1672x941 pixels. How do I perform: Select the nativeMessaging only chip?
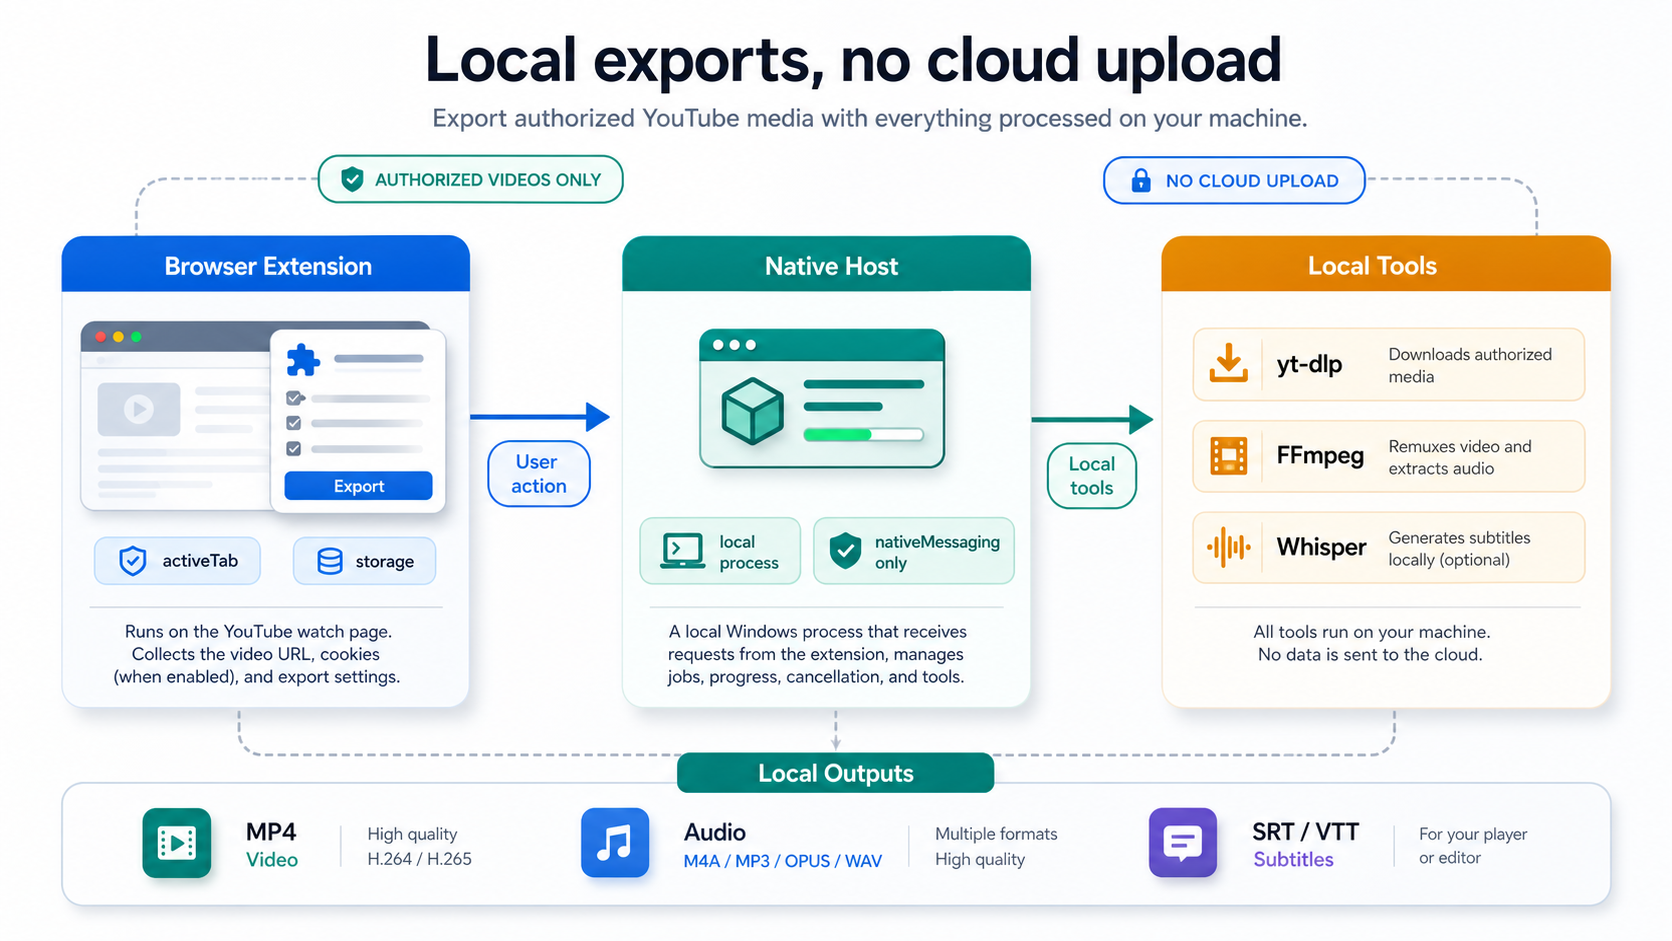coord(914,551)
